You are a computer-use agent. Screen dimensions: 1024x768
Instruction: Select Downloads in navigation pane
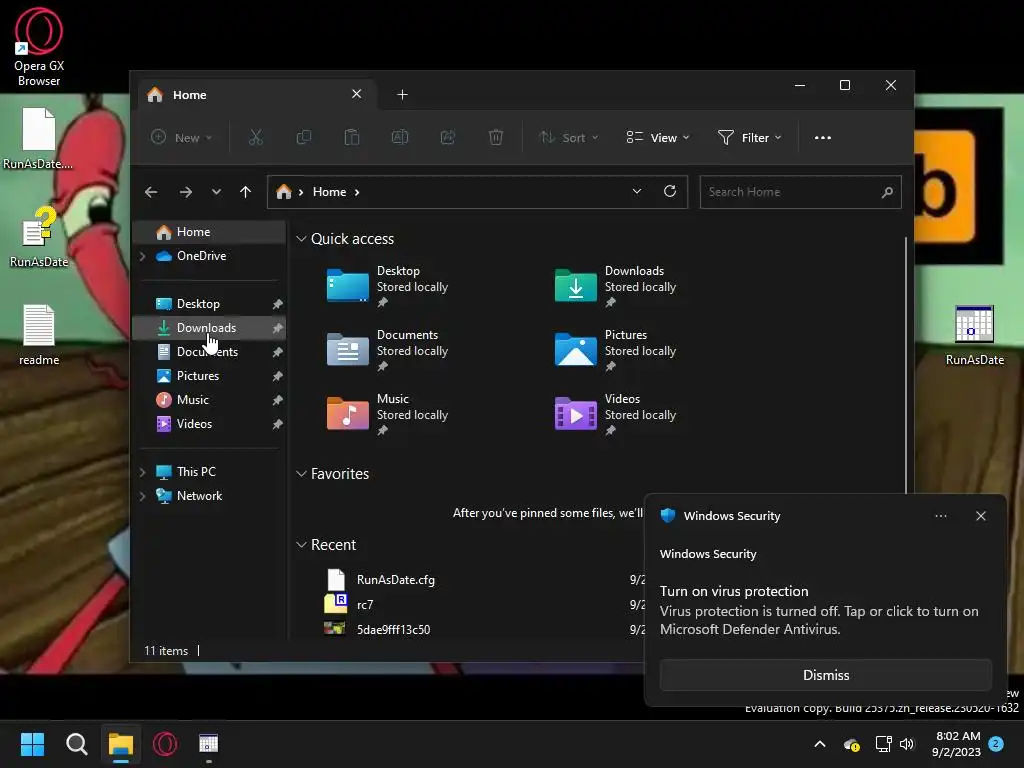(209, 328)
